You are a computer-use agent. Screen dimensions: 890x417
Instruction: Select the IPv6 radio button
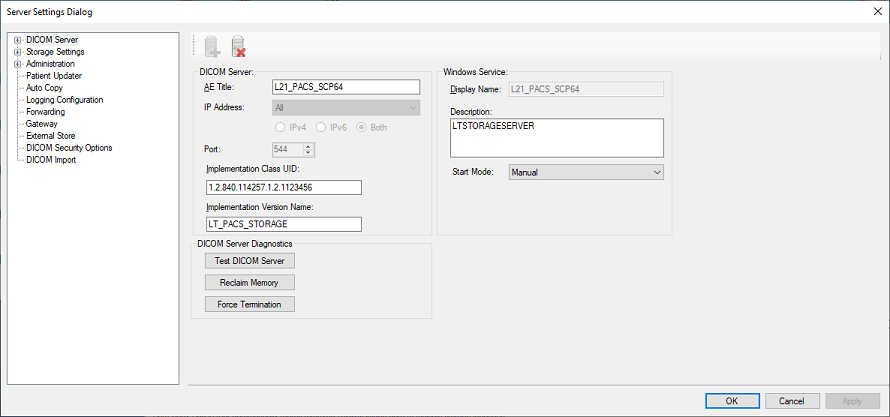coord(322,127)
